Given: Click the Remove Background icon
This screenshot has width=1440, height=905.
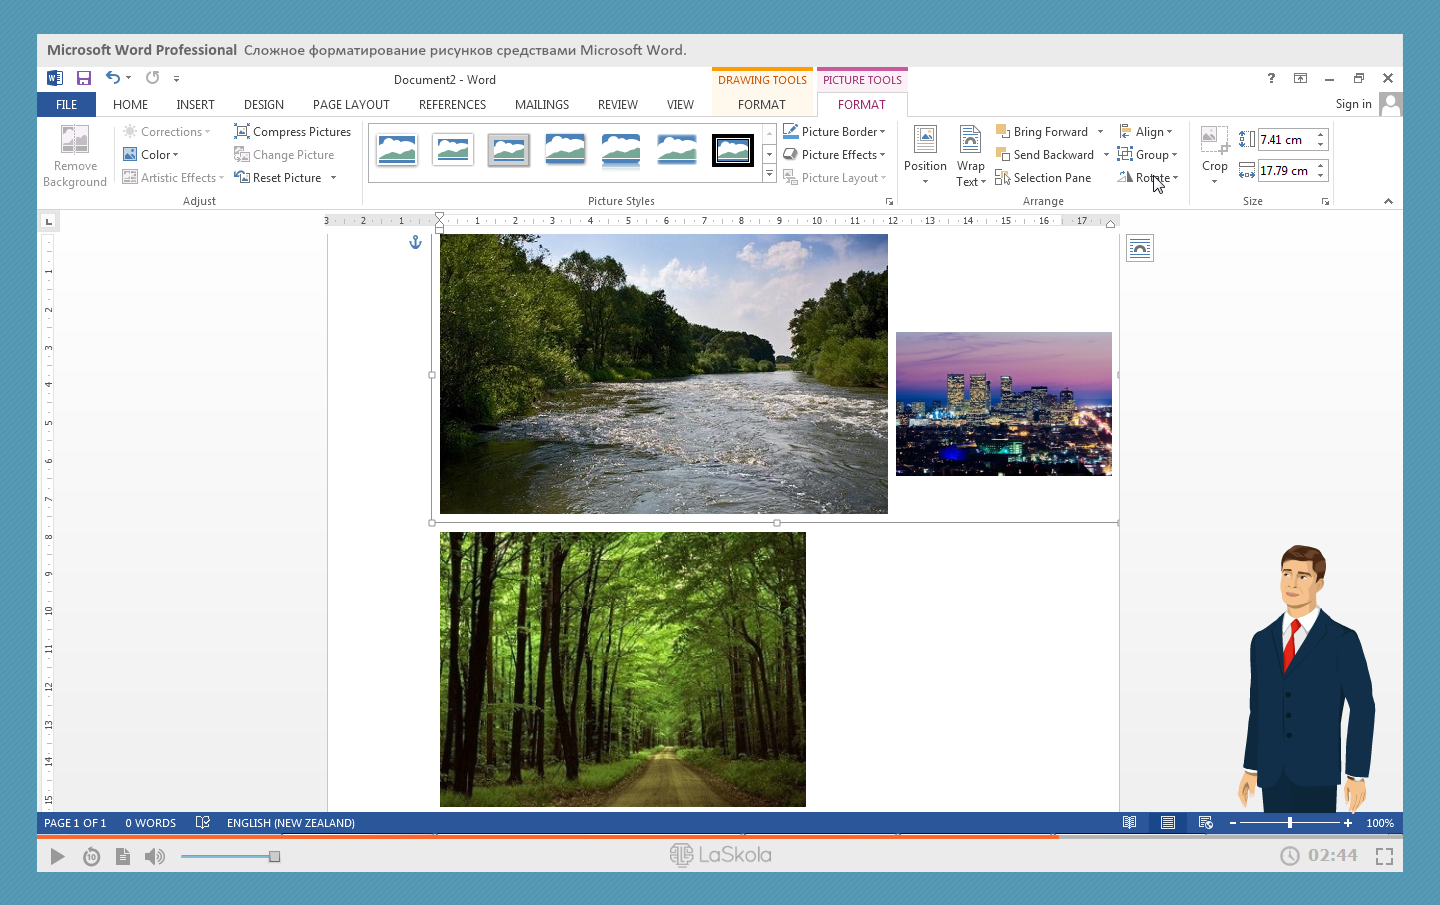Looking at the screenshot, I should click(75, 140).
